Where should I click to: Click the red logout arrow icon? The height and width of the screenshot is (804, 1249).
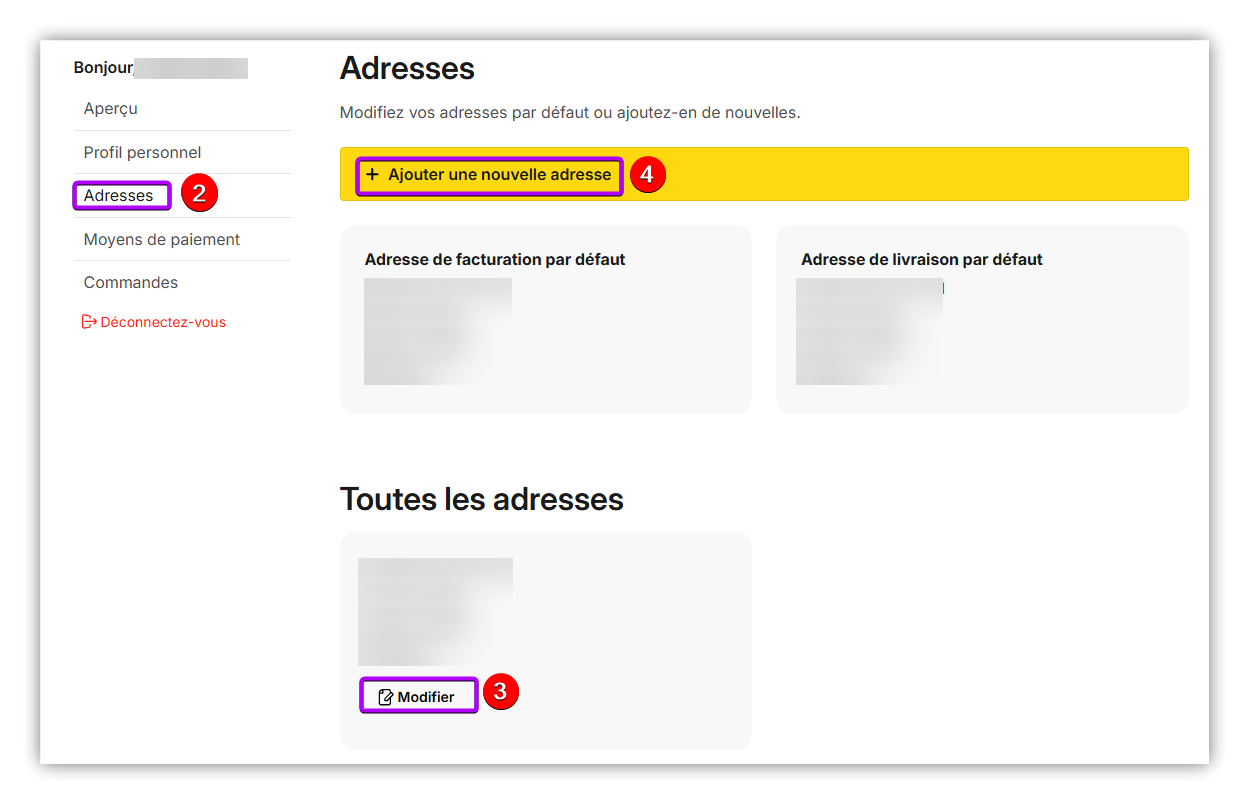pyautogui.click(x=89, y=322)
